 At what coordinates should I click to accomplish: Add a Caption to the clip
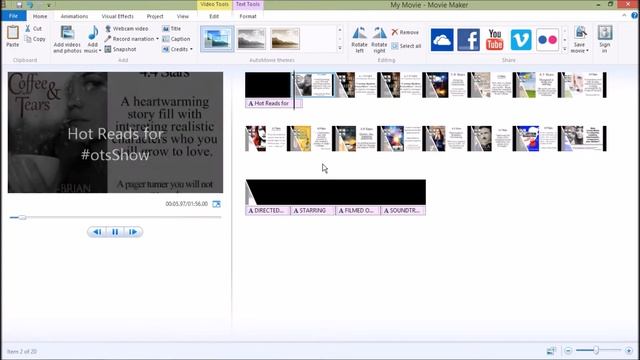[x=176, y=39]
